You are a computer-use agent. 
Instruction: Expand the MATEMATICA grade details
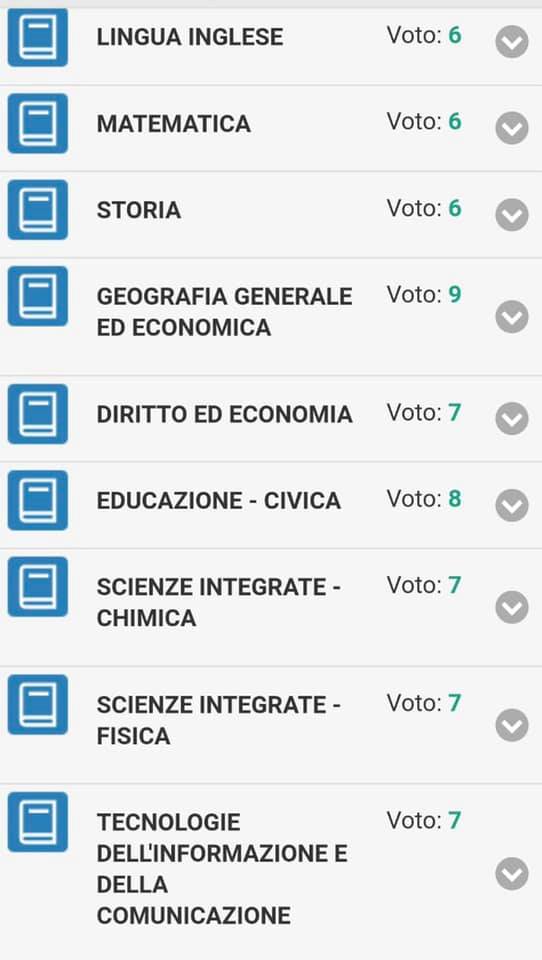511,128
